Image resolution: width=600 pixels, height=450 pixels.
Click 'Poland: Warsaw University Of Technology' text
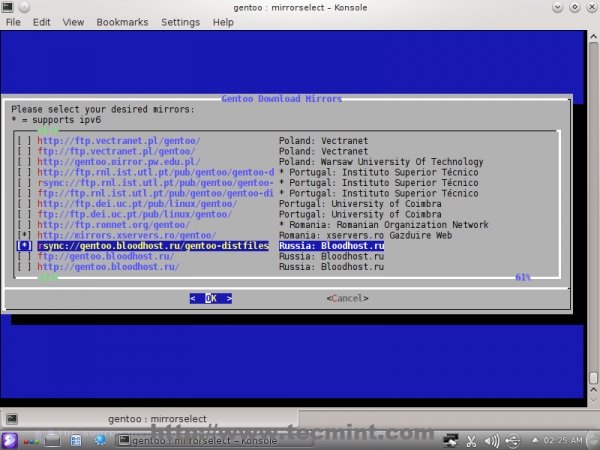pyautogui.click(x=381, y=162)
